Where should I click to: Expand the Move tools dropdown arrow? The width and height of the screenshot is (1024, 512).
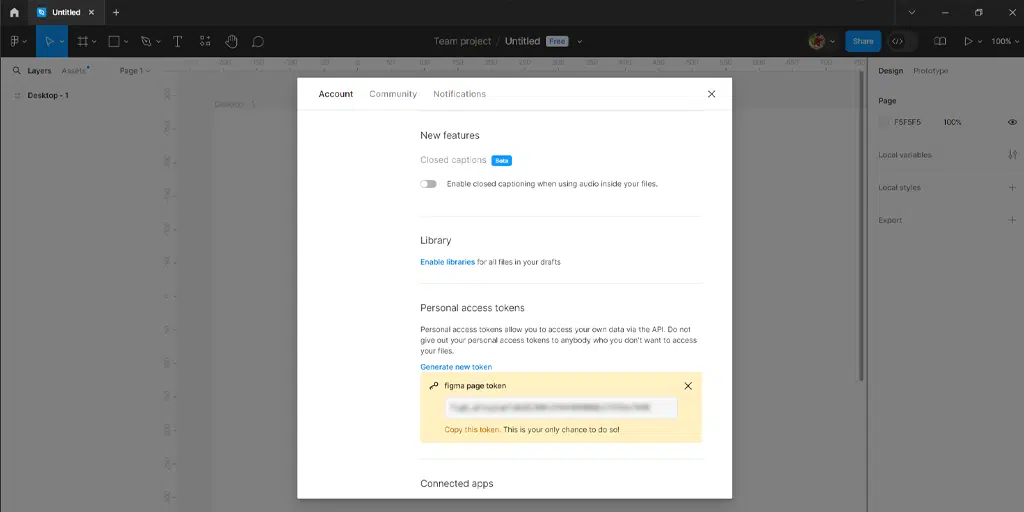pyautogui.click(x=62, y=41)
